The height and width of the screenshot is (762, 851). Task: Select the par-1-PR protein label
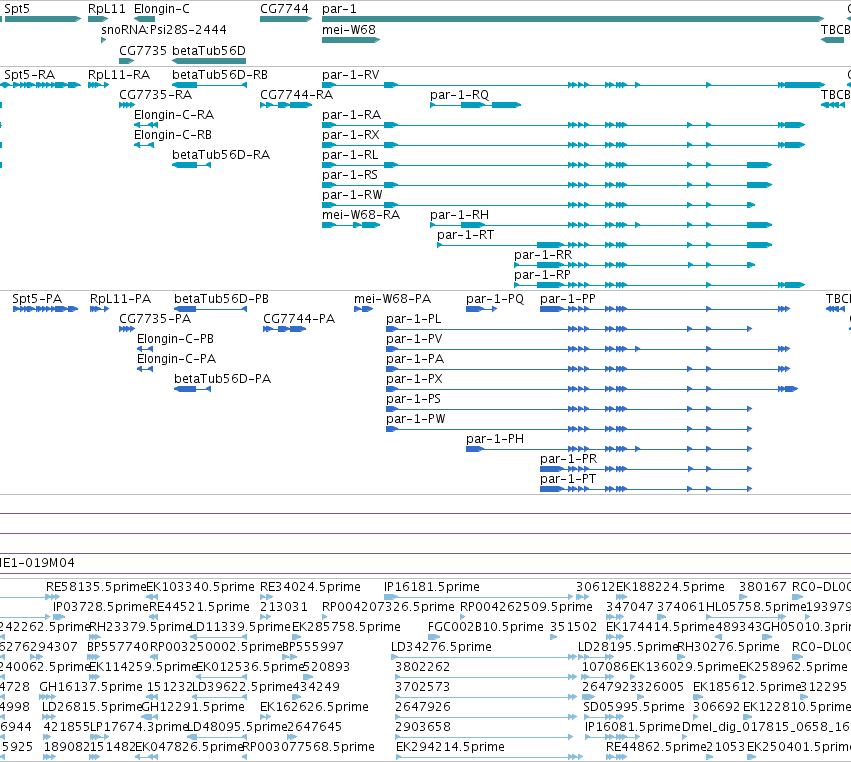(x=569, y=459)
